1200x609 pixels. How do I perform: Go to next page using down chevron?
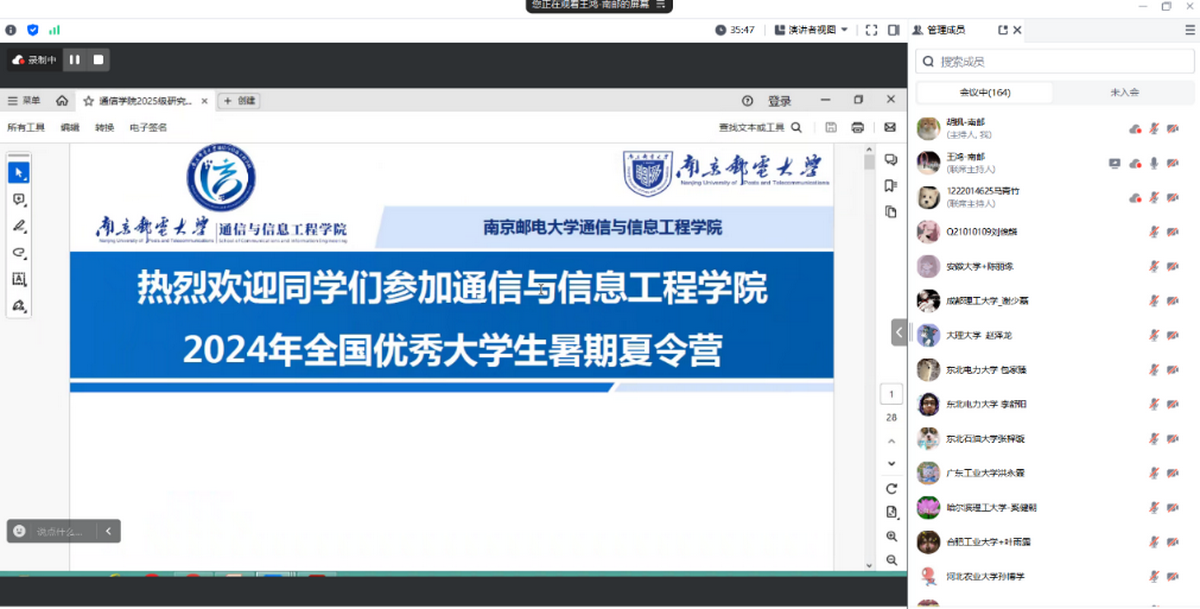pyautogui.click(x=891, y=463)
